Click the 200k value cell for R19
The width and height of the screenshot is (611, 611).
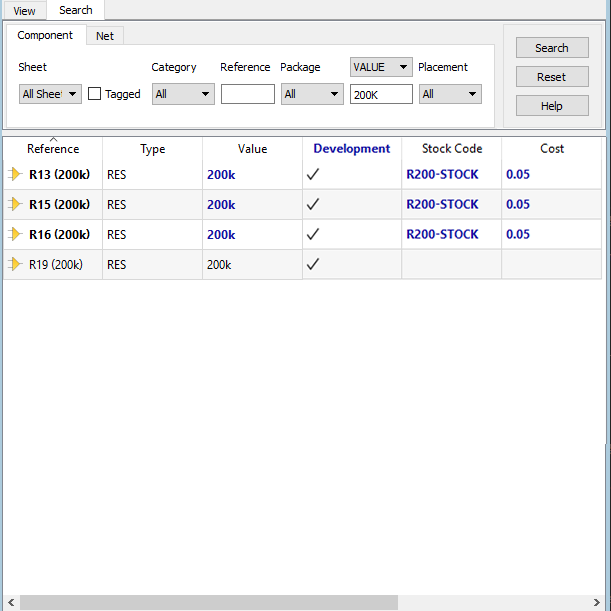pos(253,265)
